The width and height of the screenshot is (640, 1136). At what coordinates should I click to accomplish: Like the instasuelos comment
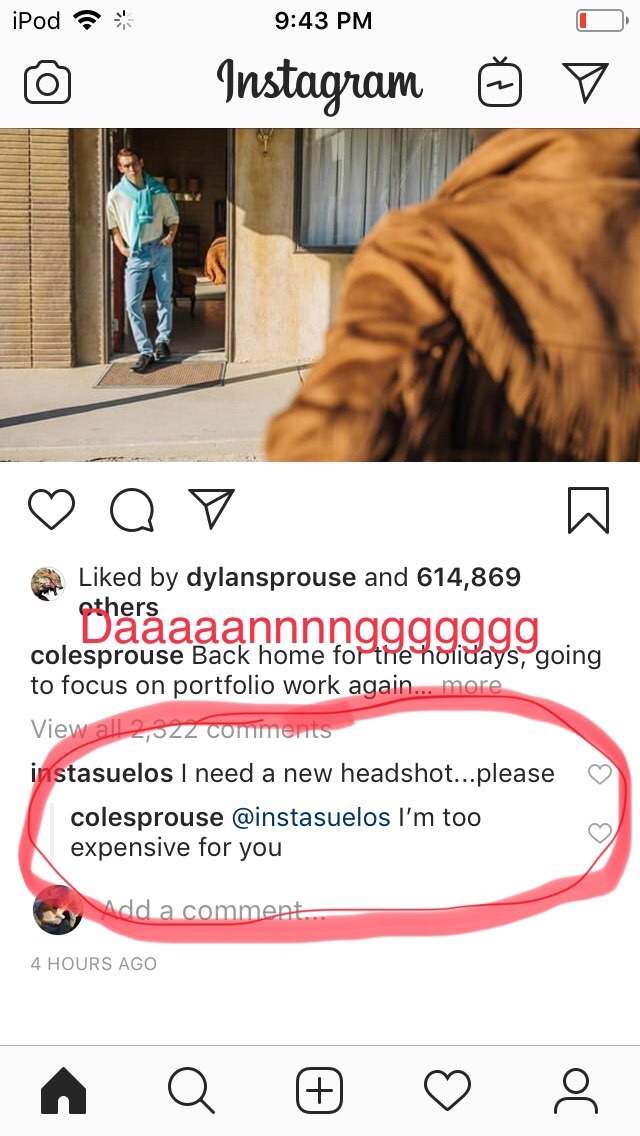coord(599,774)
